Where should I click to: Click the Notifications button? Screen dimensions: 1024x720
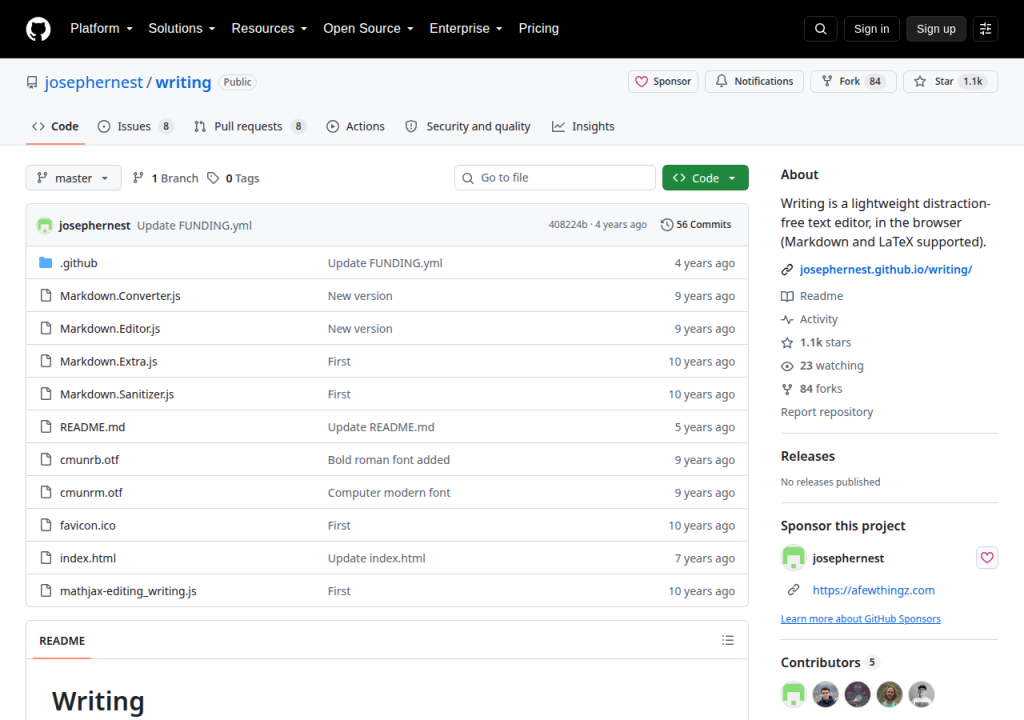pyautogui.click(x=754, y=82)
